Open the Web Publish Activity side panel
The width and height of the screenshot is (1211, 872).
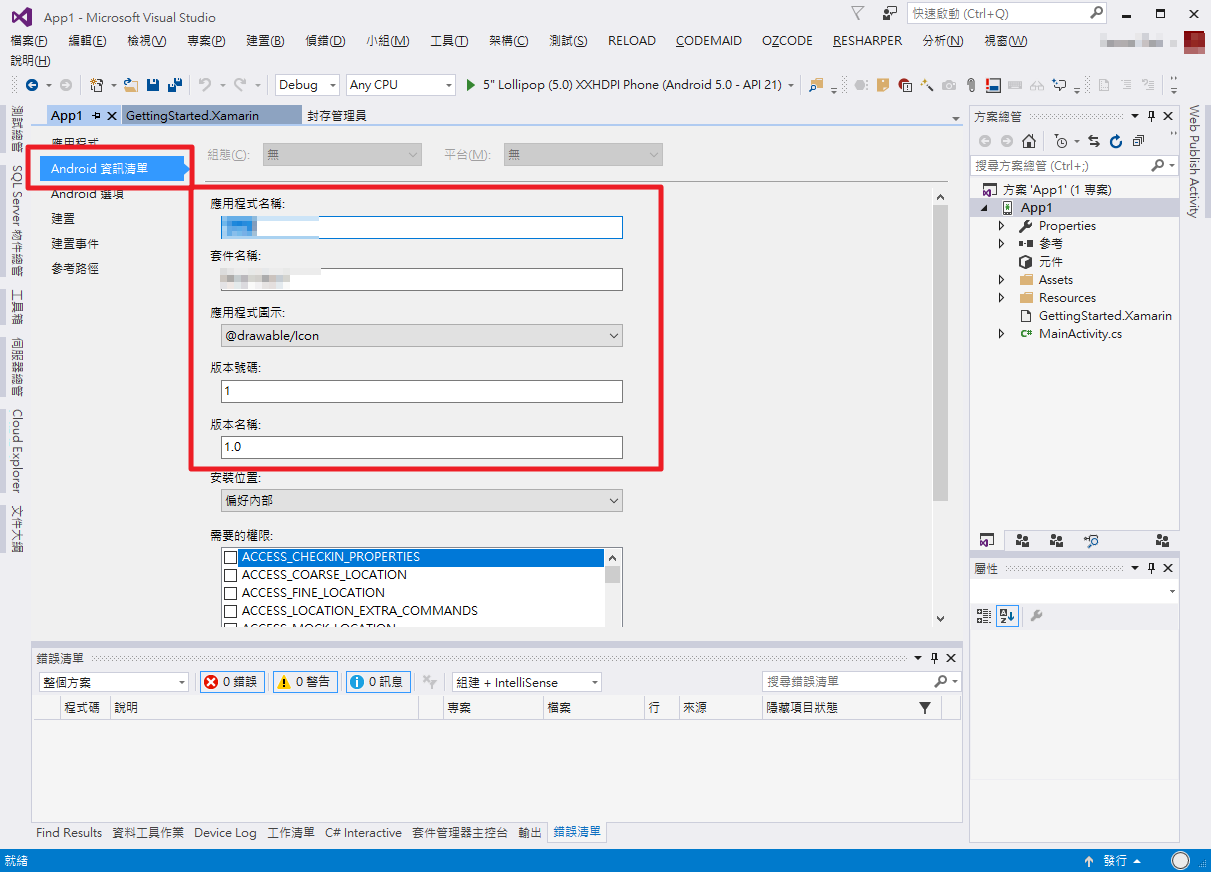point(1193,161)
